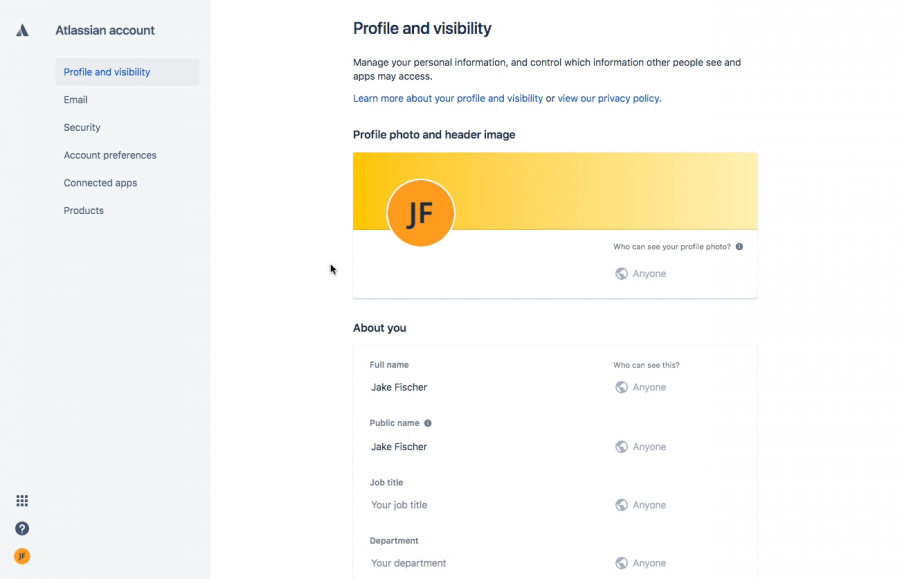
Task: Open the JF avatar at bottom left
Action: pos(22,555)
